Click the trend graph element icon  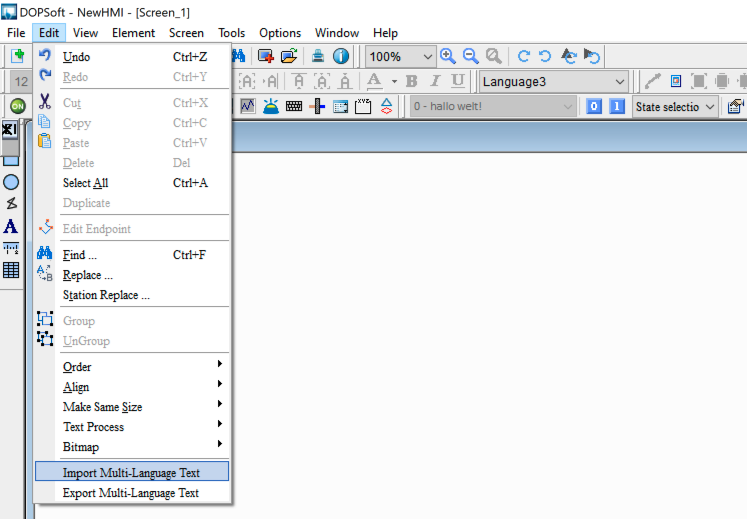point(248,106)
